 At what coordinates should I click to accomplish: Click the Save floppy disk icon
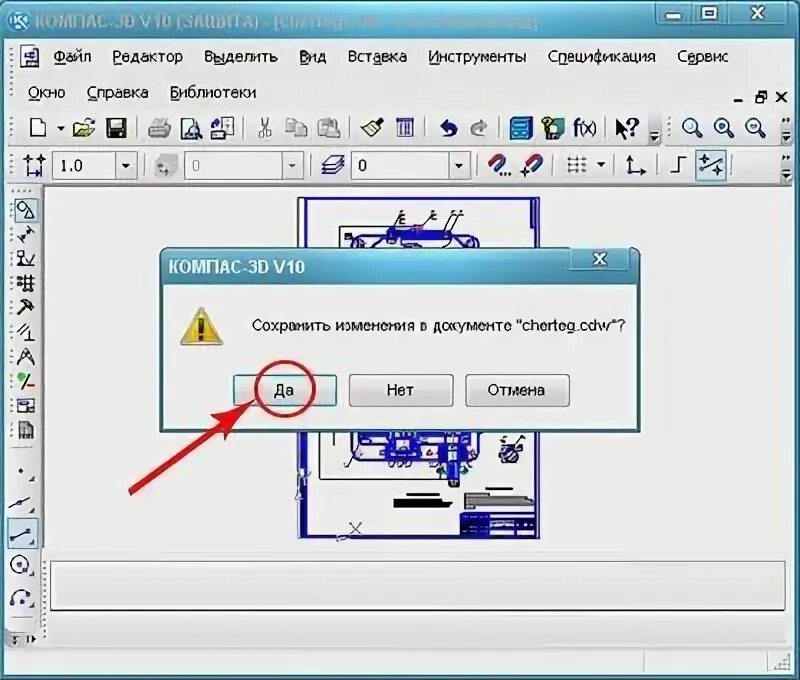116,128
